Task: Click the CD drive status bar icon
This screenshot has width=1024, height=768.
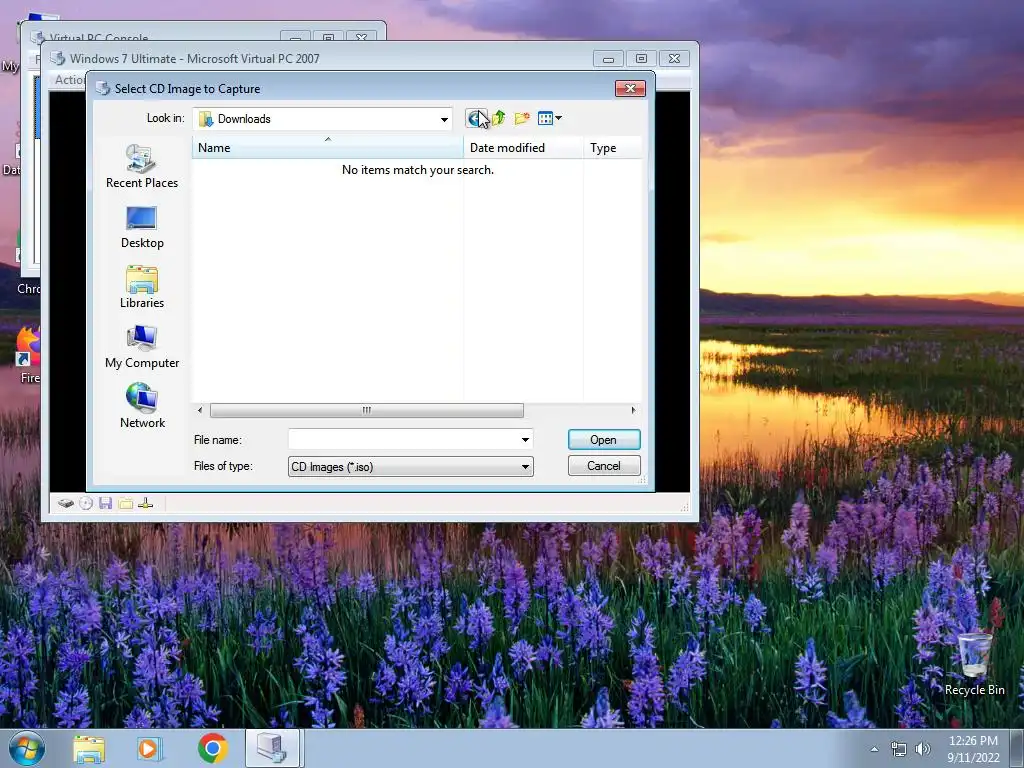Action: [x=86, y=503]
